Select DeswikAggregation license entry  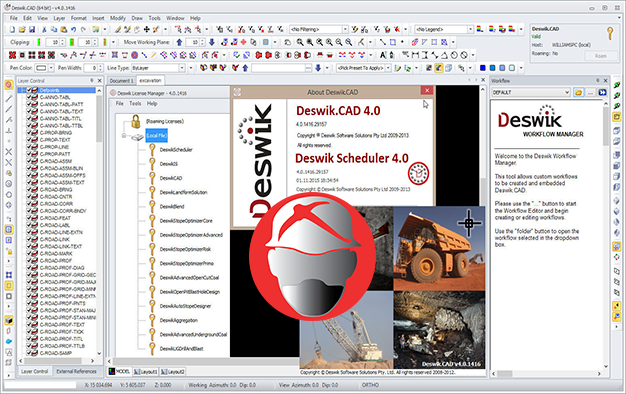(178, 320)
